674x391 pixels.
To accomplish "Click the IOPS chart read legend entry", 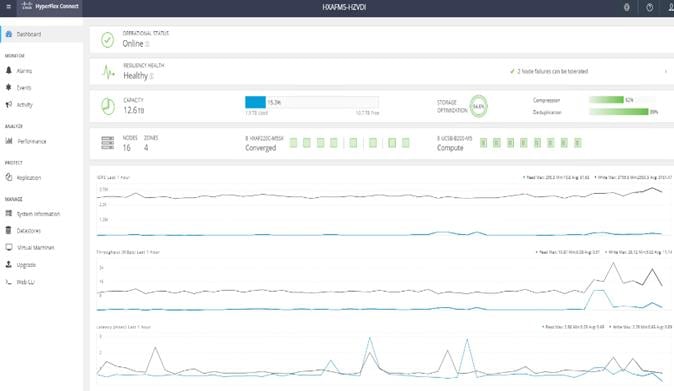I will click(556, 177).
